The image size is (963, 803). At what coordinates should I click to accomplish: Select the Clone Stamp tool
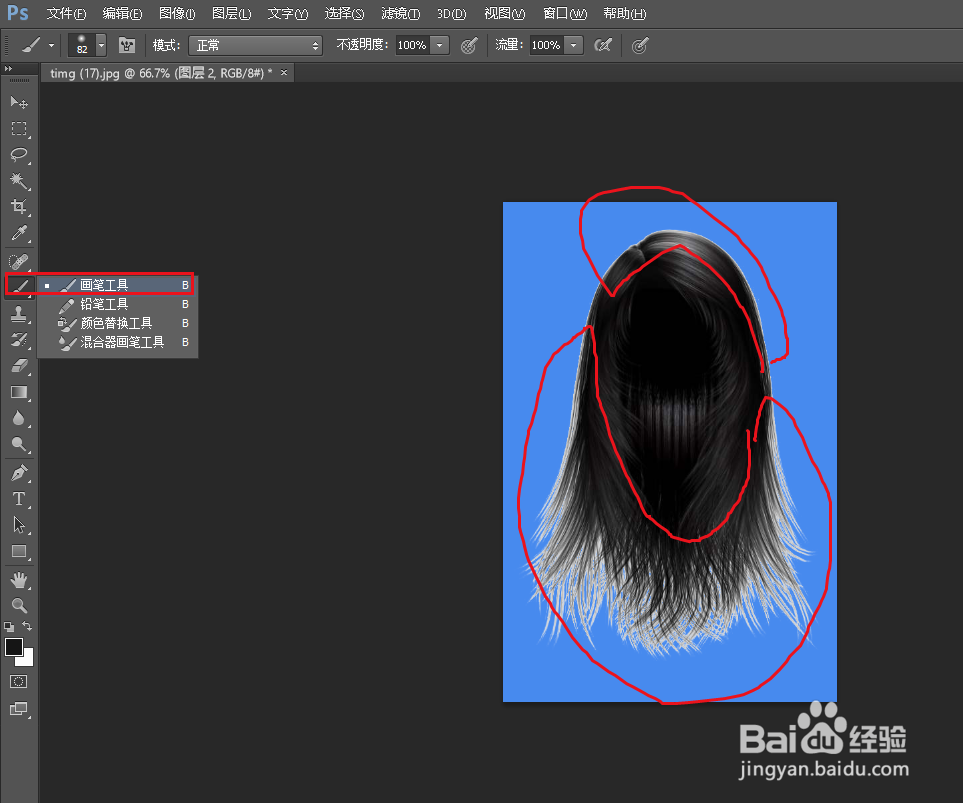[x=18, y=313]
